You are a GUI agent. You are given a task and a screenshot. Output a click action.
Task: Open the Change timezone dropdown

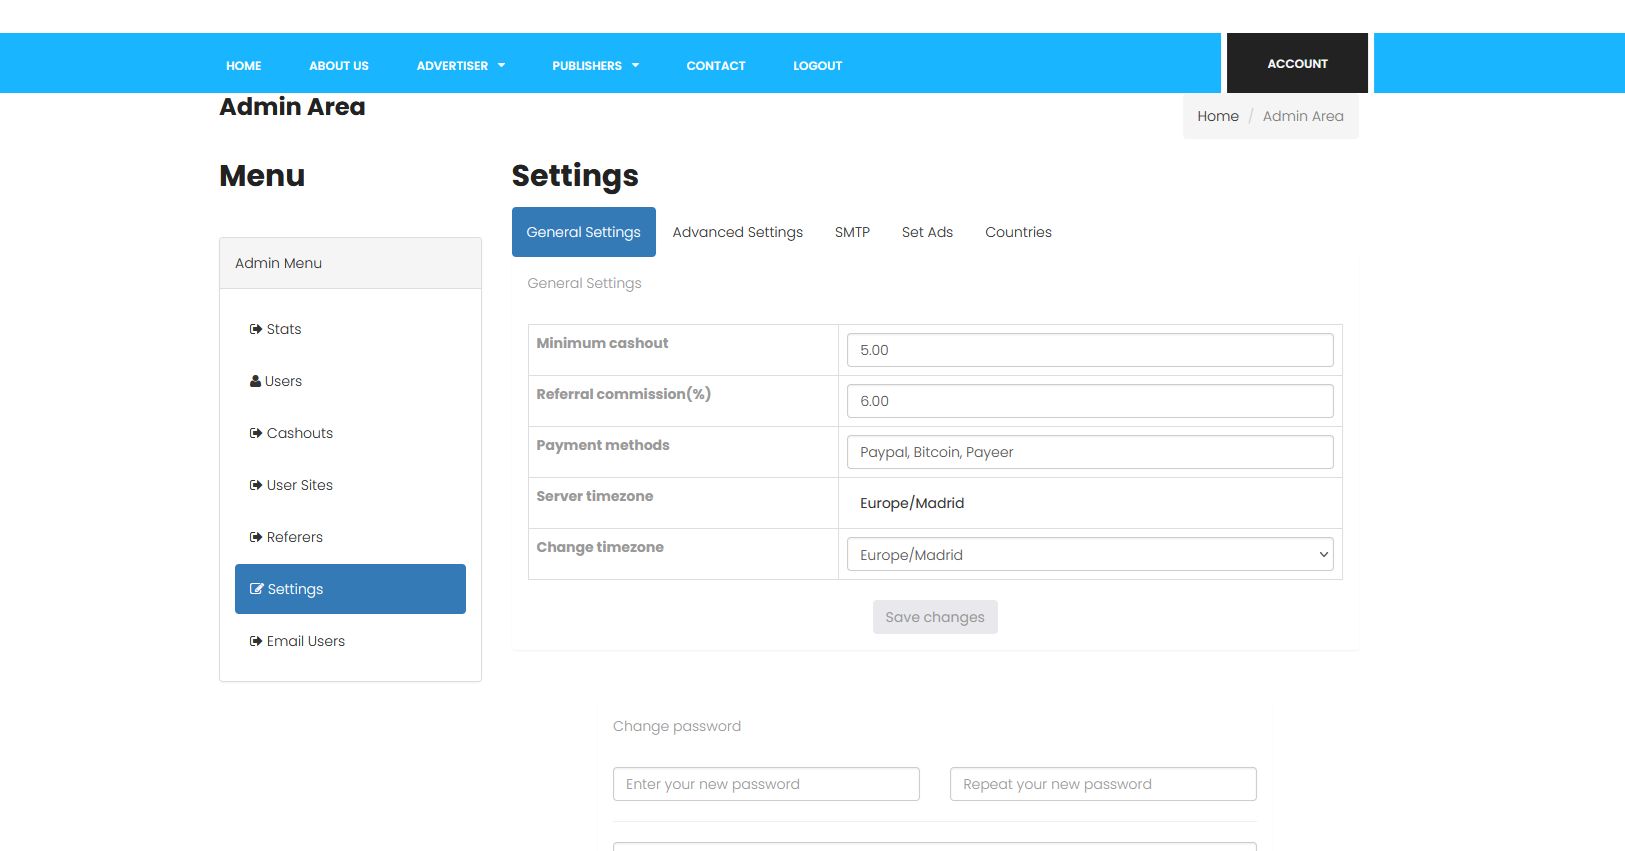pyautogui.click(x=1090, y=555)
